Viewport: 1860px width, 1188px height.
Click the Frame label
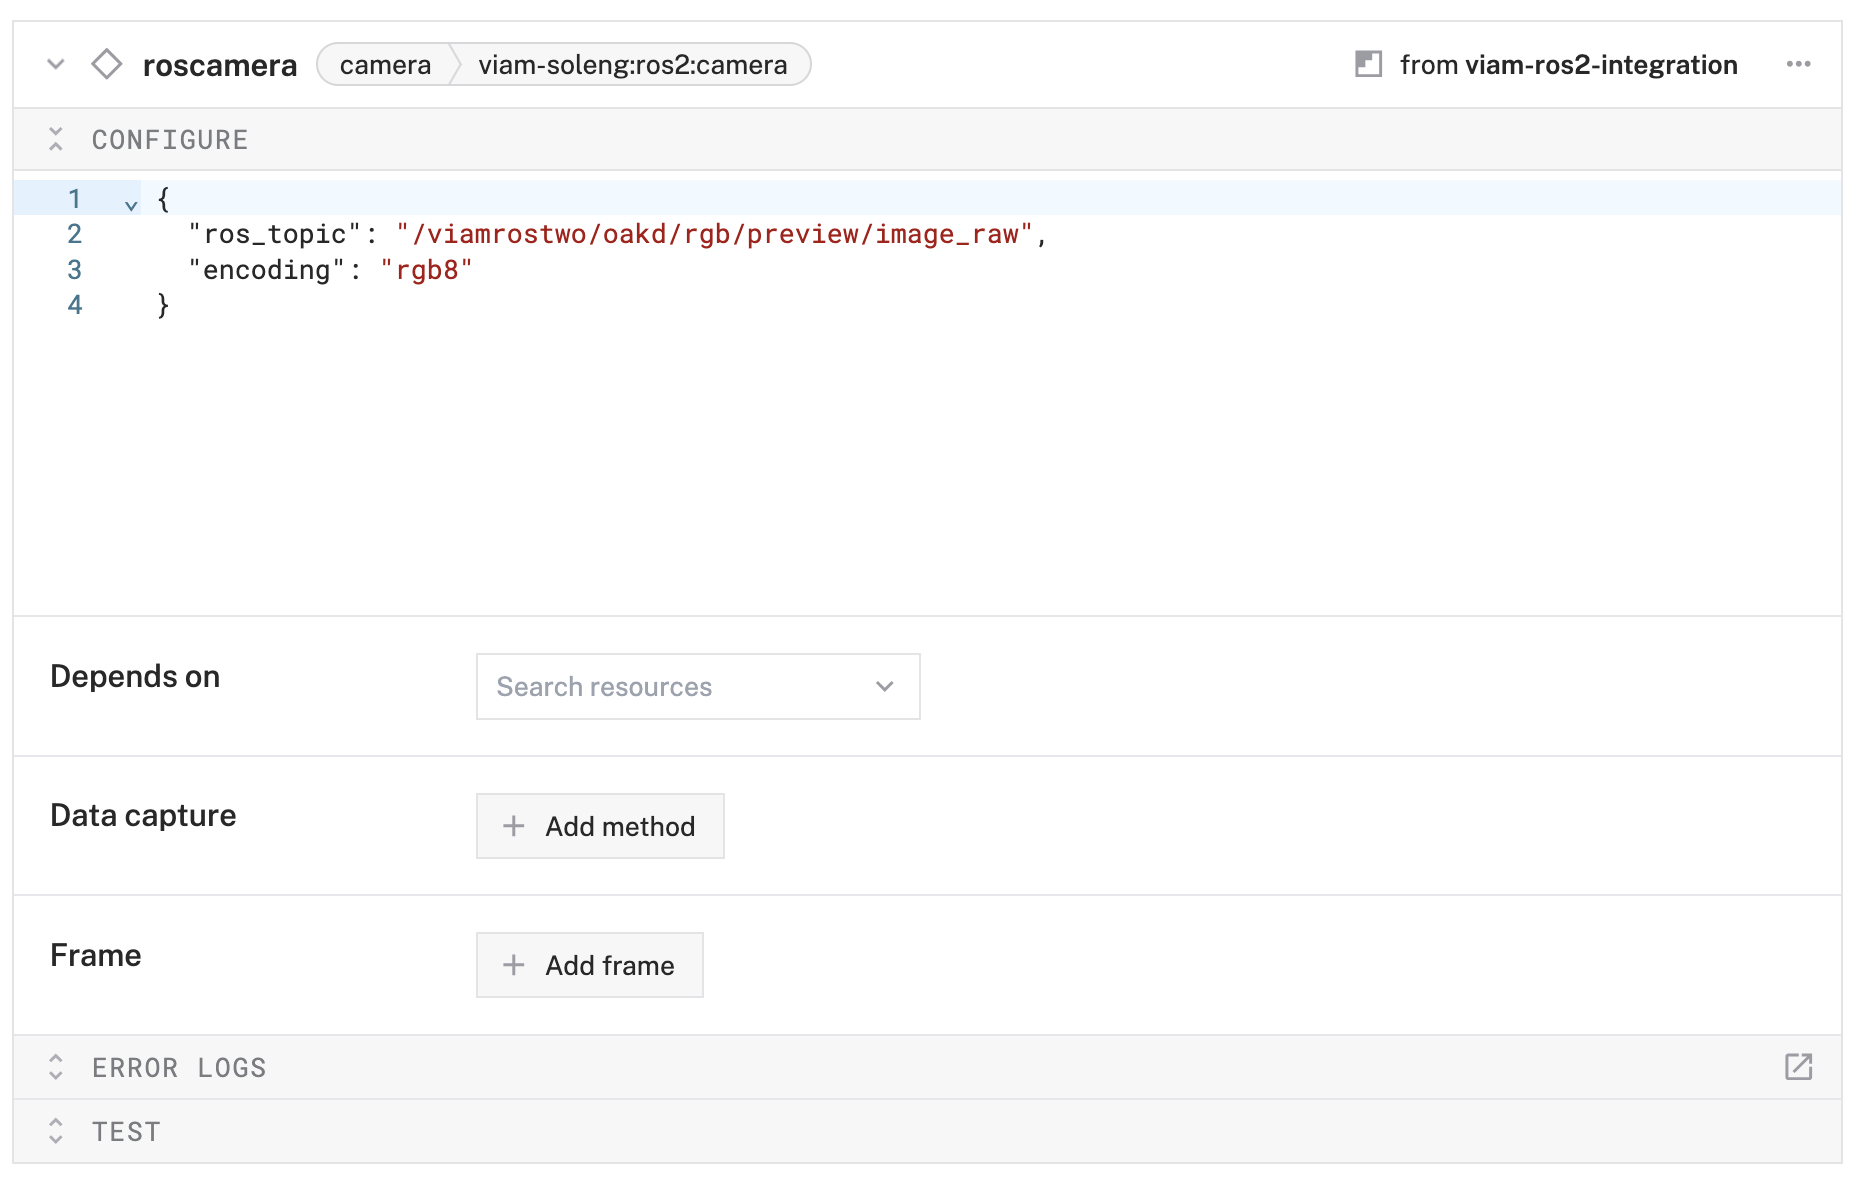click(x=96, y=956)
